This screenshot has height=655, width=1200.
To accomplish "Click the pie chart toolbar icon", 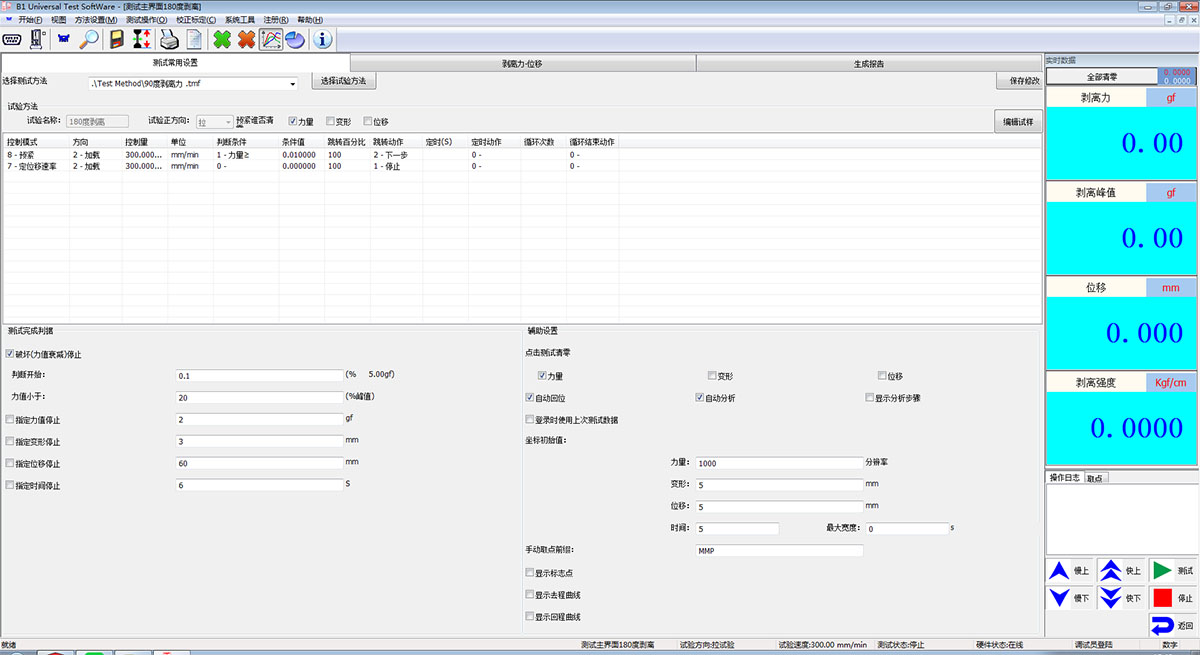I will pos(295,40).
